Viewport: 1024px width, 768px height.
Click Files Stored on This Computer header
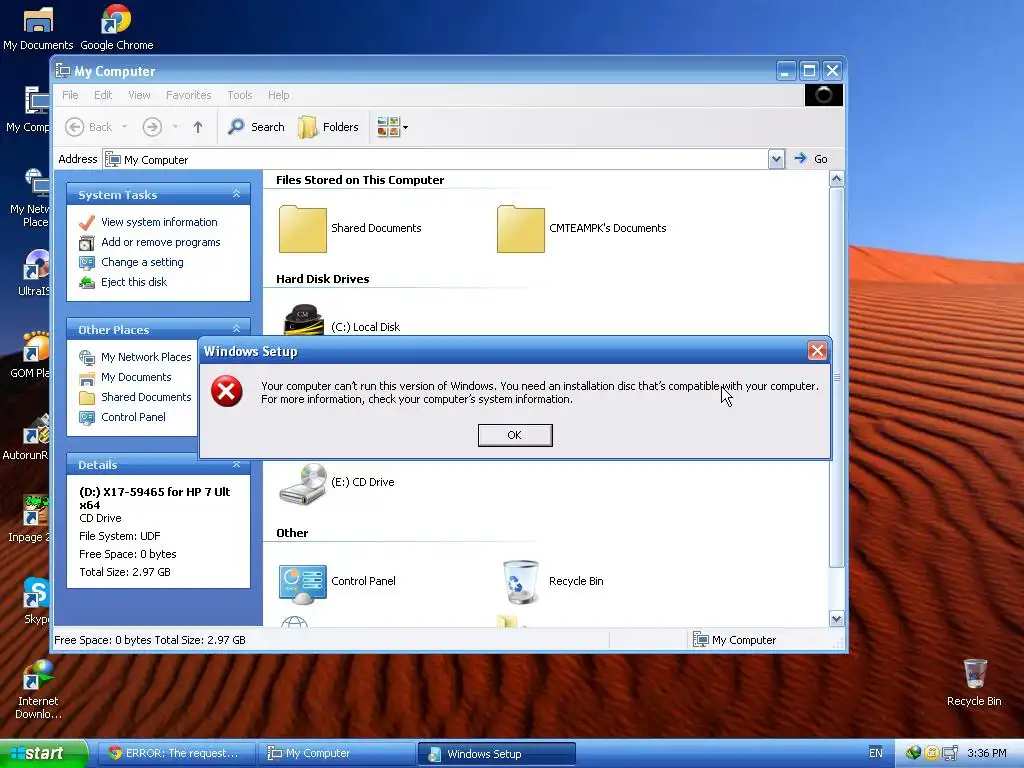(360, 180)
